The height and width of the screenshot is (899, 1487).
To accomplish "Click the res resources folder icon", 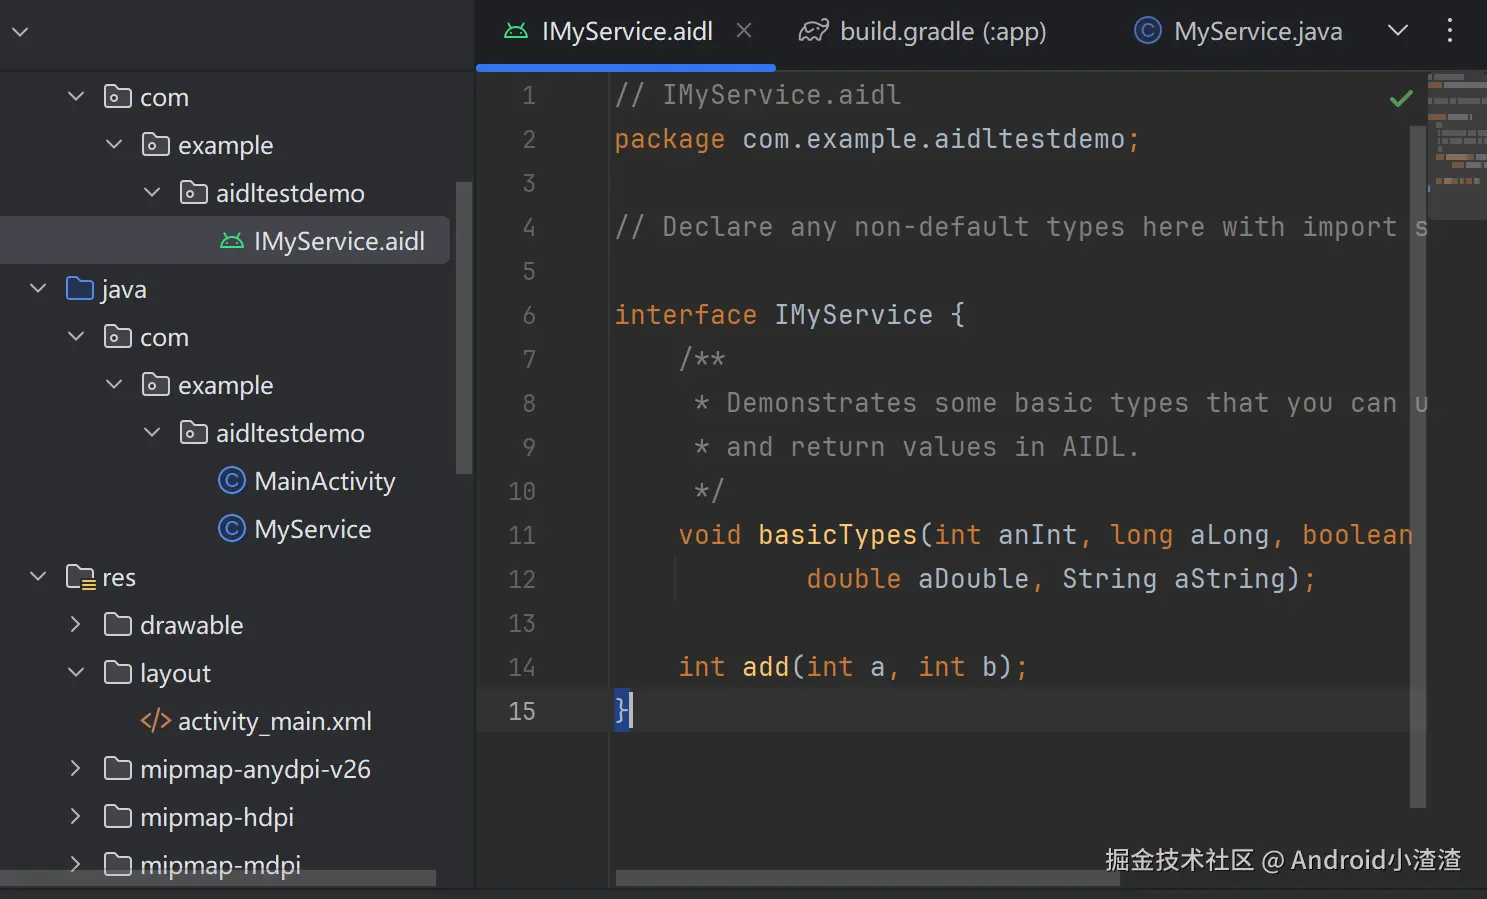I will point(80,577).
